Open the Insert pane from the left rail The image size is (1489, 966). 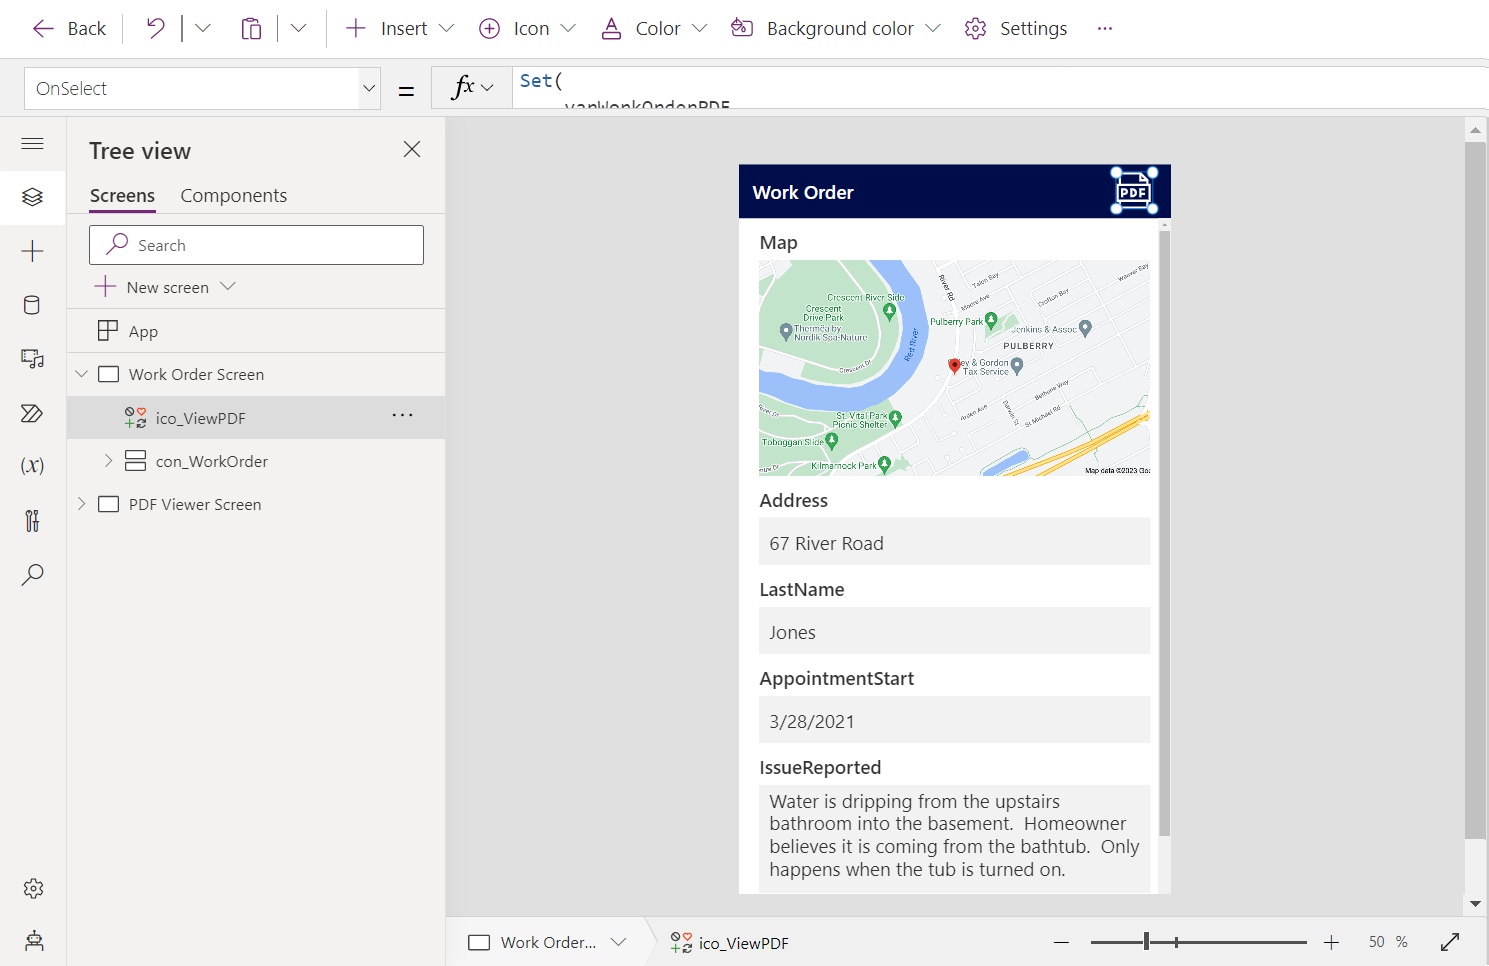[x=33, y=251]
